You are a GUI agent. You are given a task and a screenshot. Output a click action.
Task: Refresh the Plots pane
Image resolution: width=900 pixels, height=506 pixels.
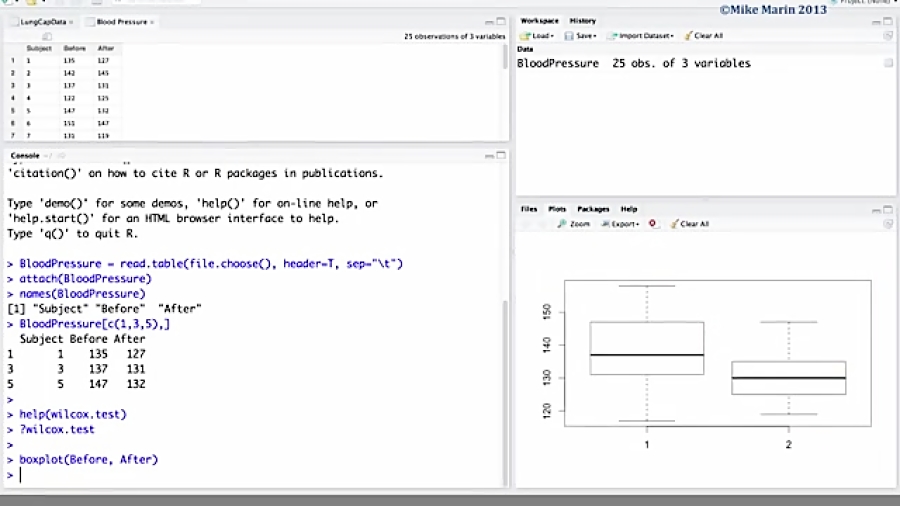(x=888, y=224)
